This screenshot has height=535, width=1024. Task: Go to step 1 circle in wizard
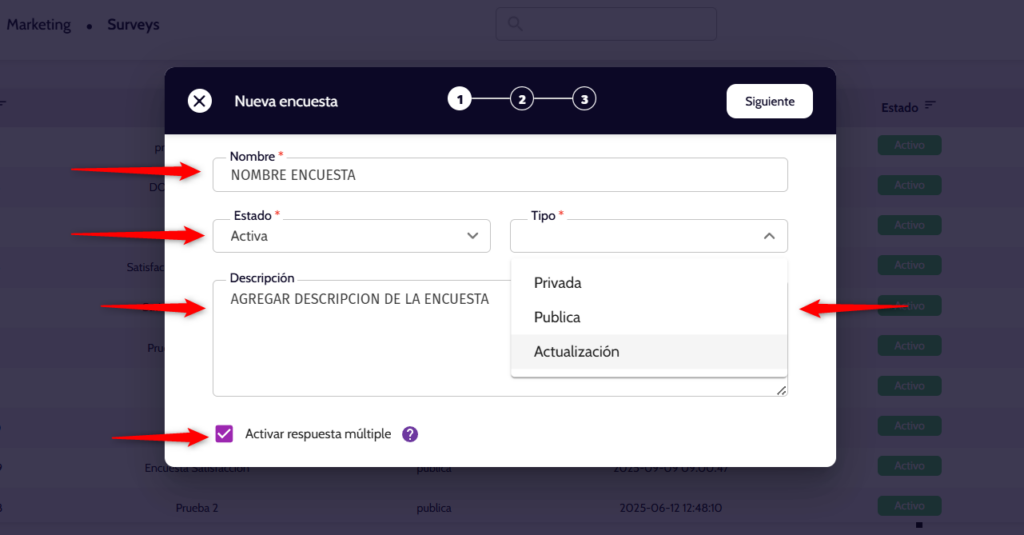(x=459, y=99)
